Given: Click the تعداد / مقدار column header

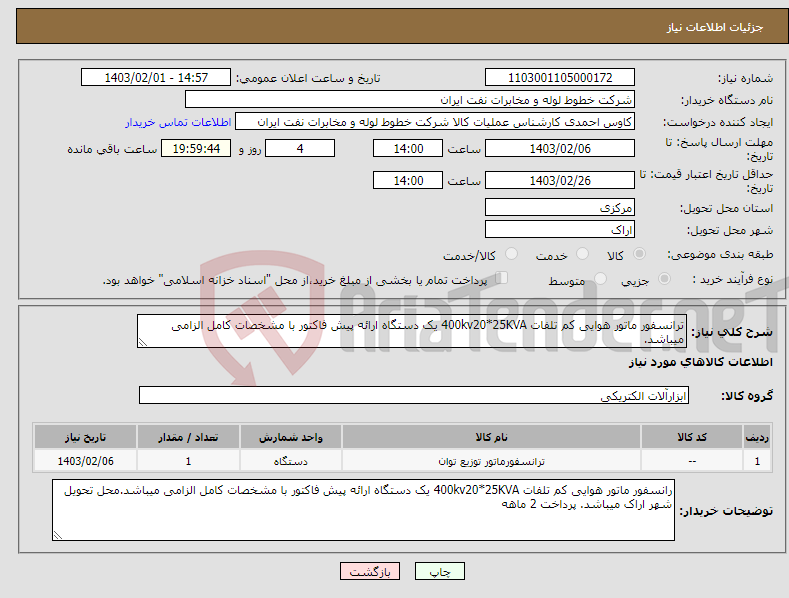Looking at the screenshot, I should (x=188, y=437).
